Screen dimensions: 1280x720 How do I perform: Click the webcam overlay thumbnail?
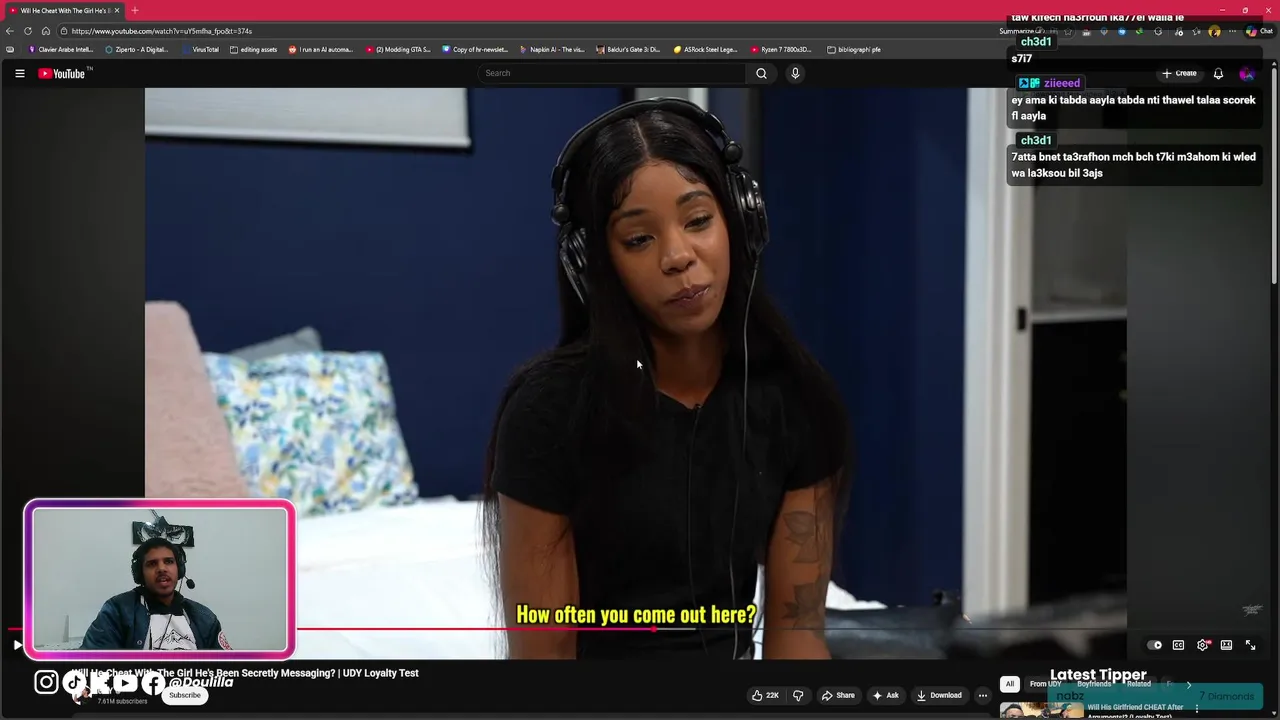(x=160, y=580)
